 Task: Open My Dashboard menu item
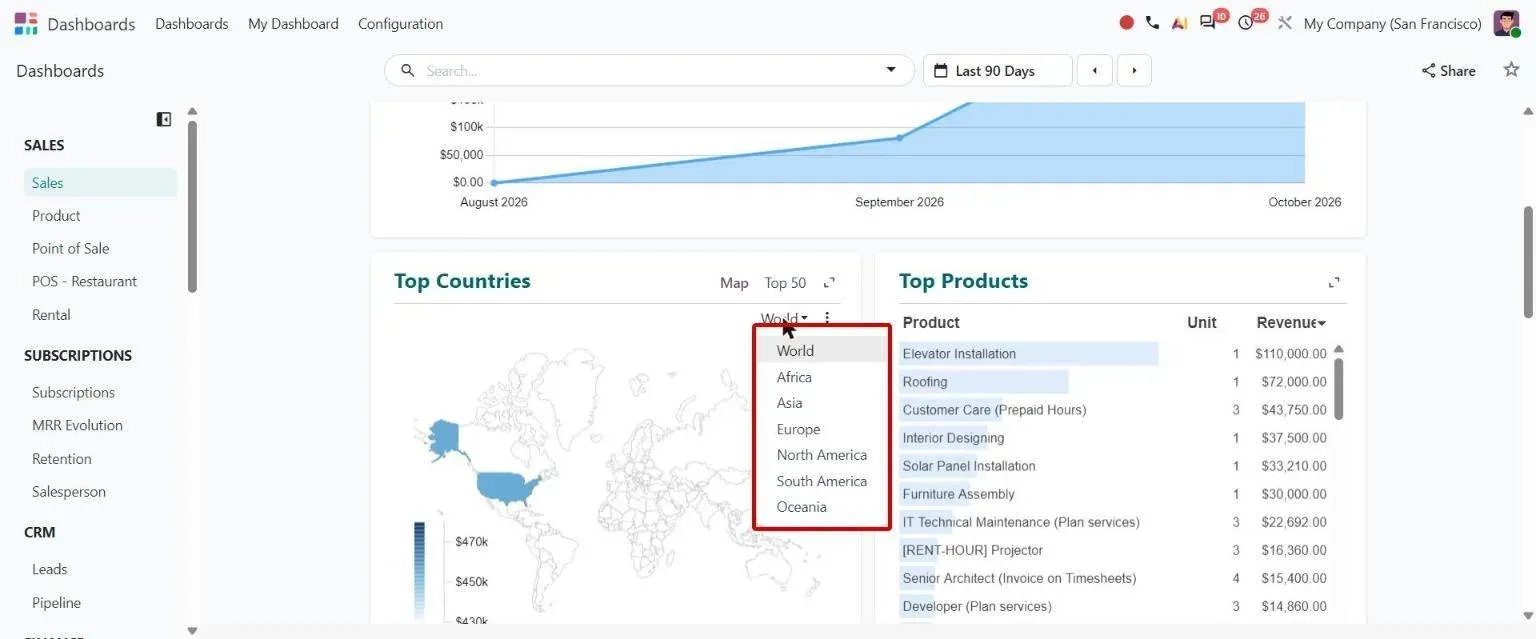(293, 24)
